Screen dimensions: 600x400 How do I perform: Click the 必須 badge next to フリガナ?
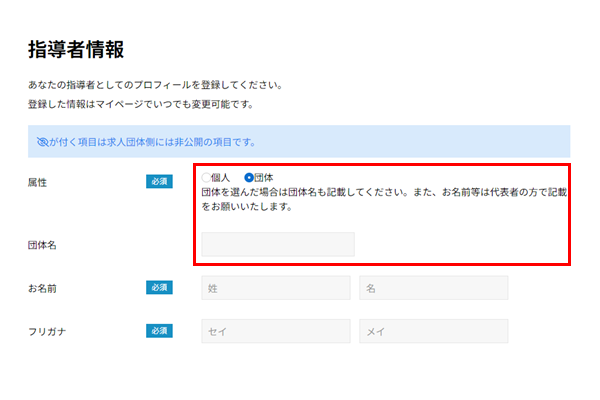pos(159,331)
